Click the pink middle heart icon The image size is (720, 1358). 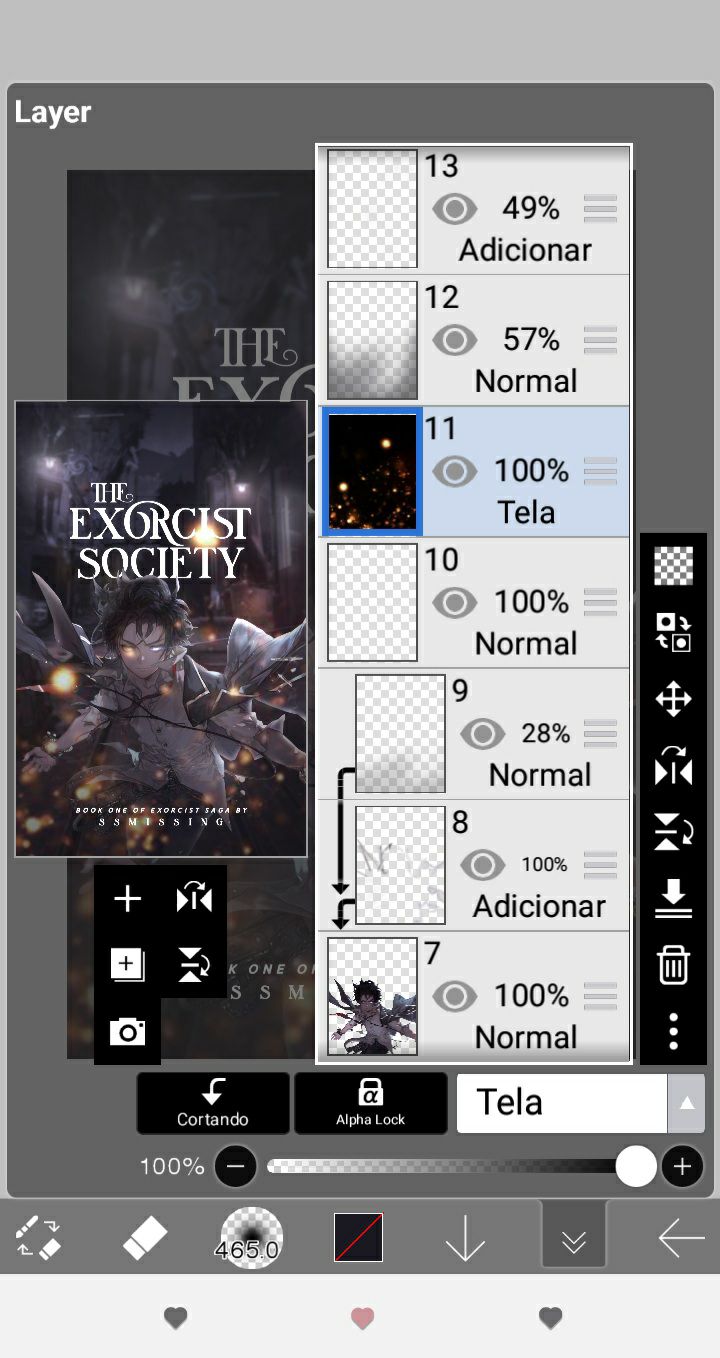point(362,1318)
